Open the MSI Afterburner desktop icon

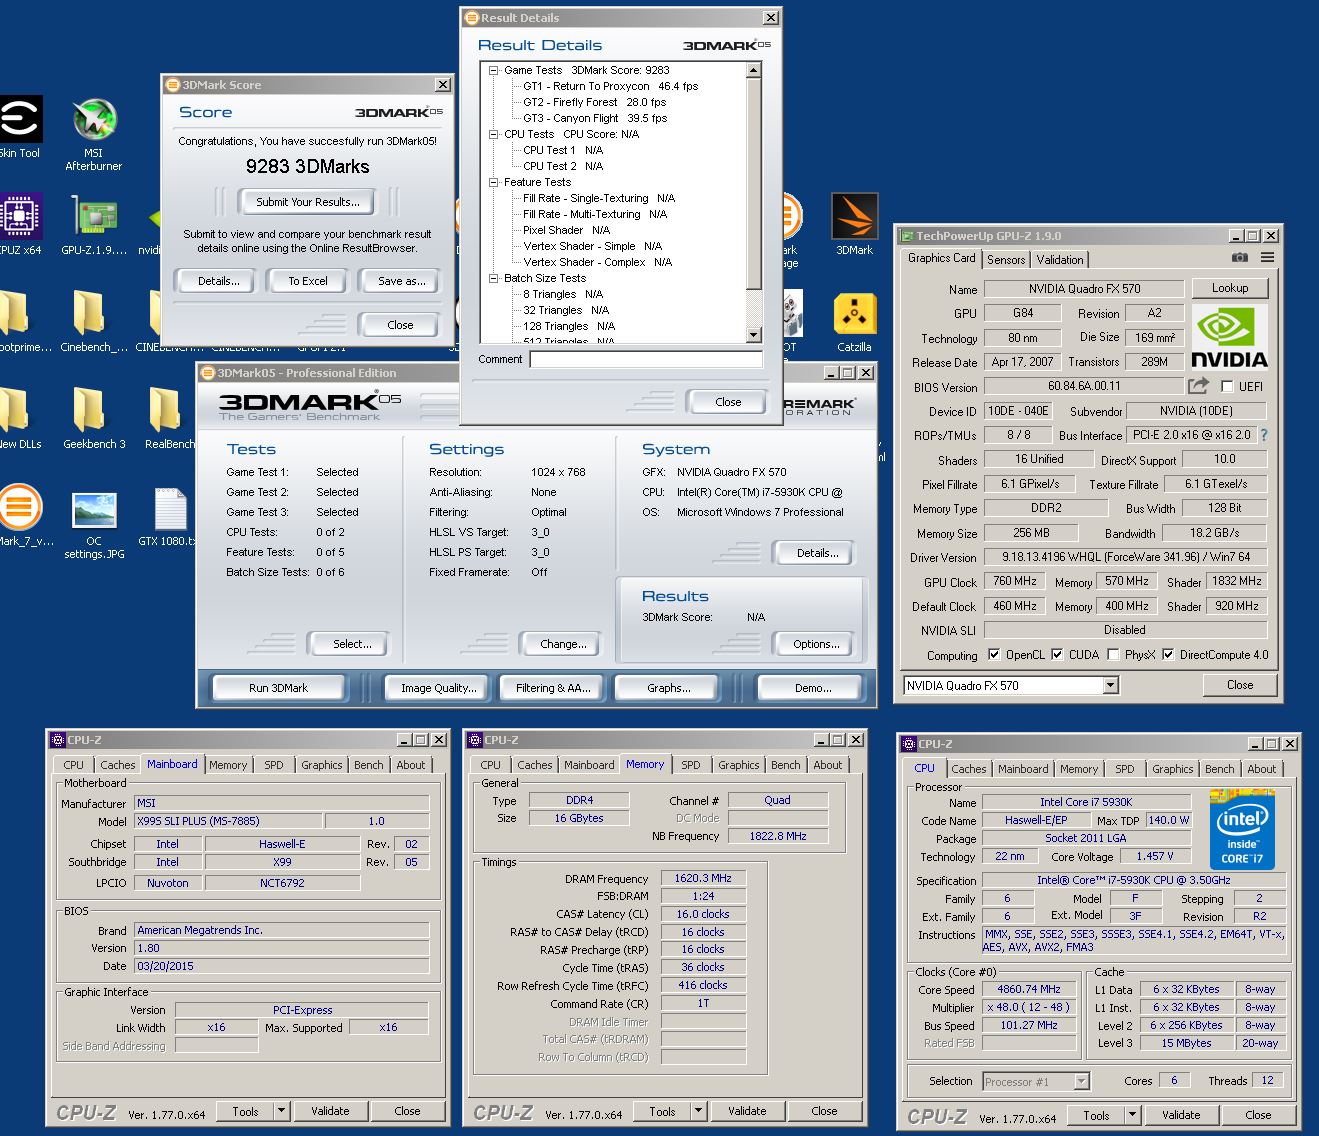click(93, 134)
